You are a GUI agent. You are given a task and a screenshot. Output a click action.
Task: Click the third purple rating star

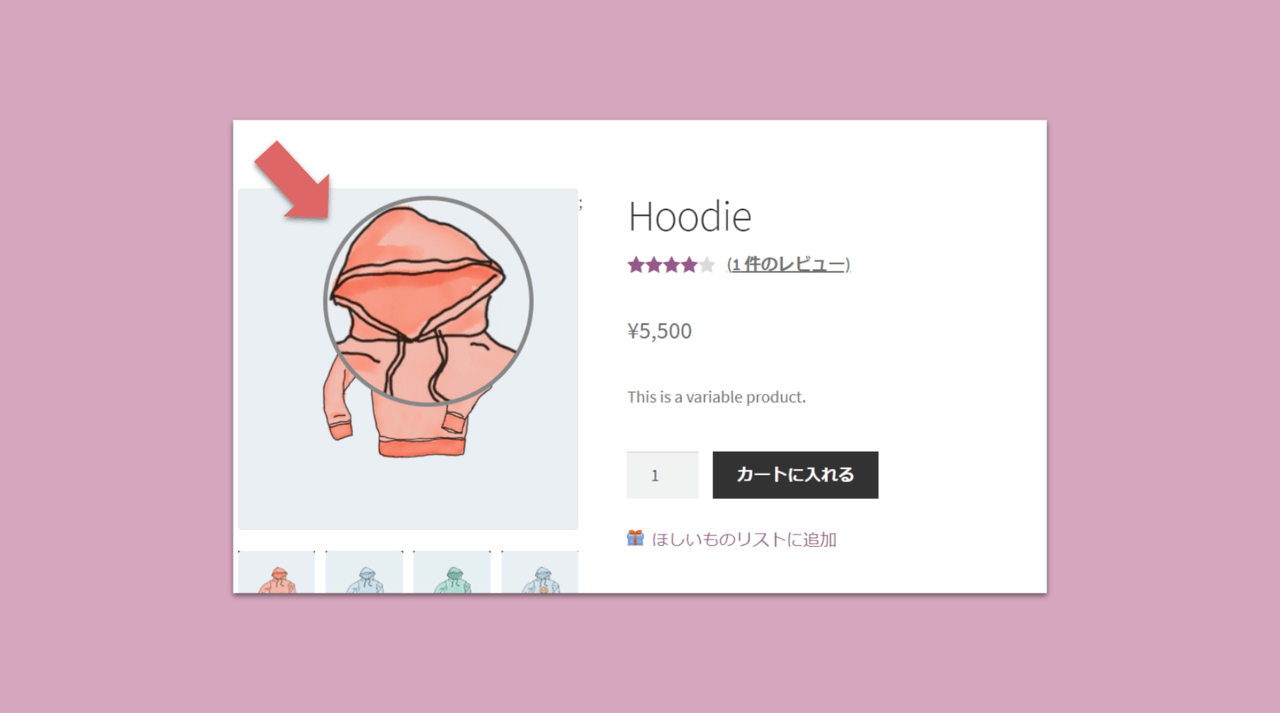pyautogui.click(x=671, y=265)
